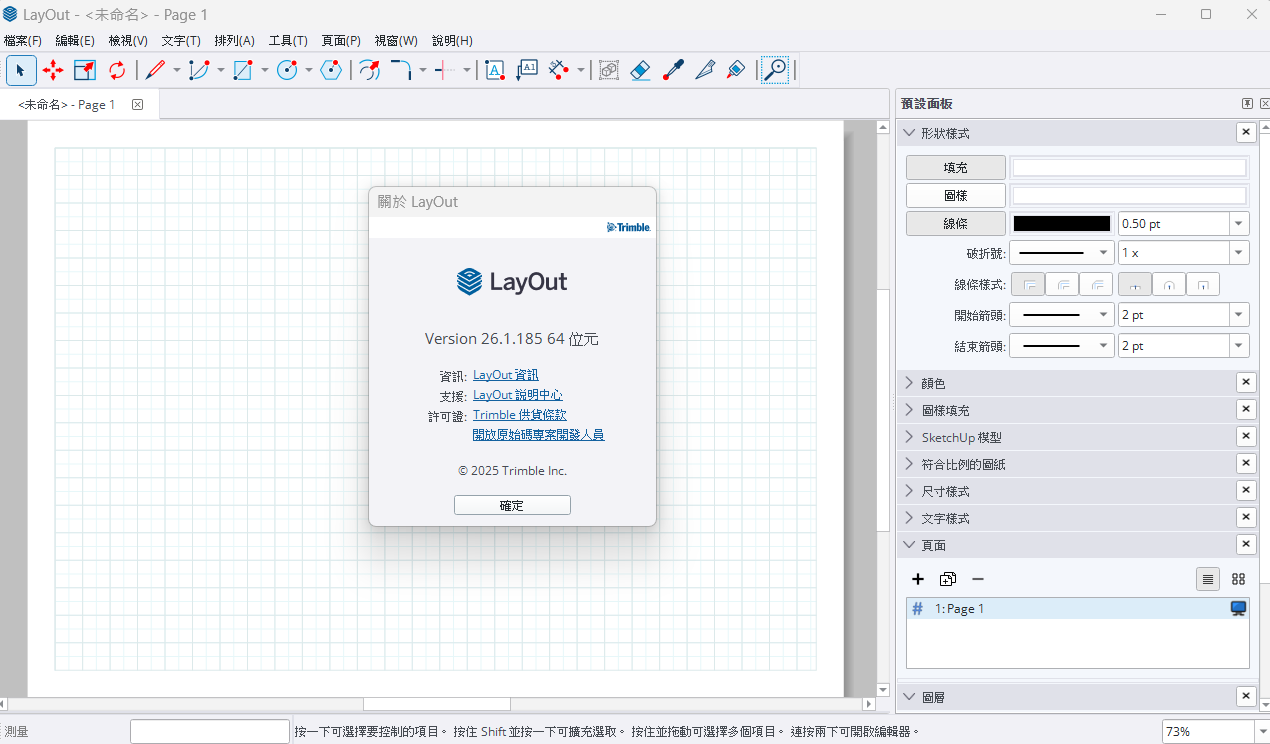
Task: Activate the Offset tool
Action: pos(369,70)
